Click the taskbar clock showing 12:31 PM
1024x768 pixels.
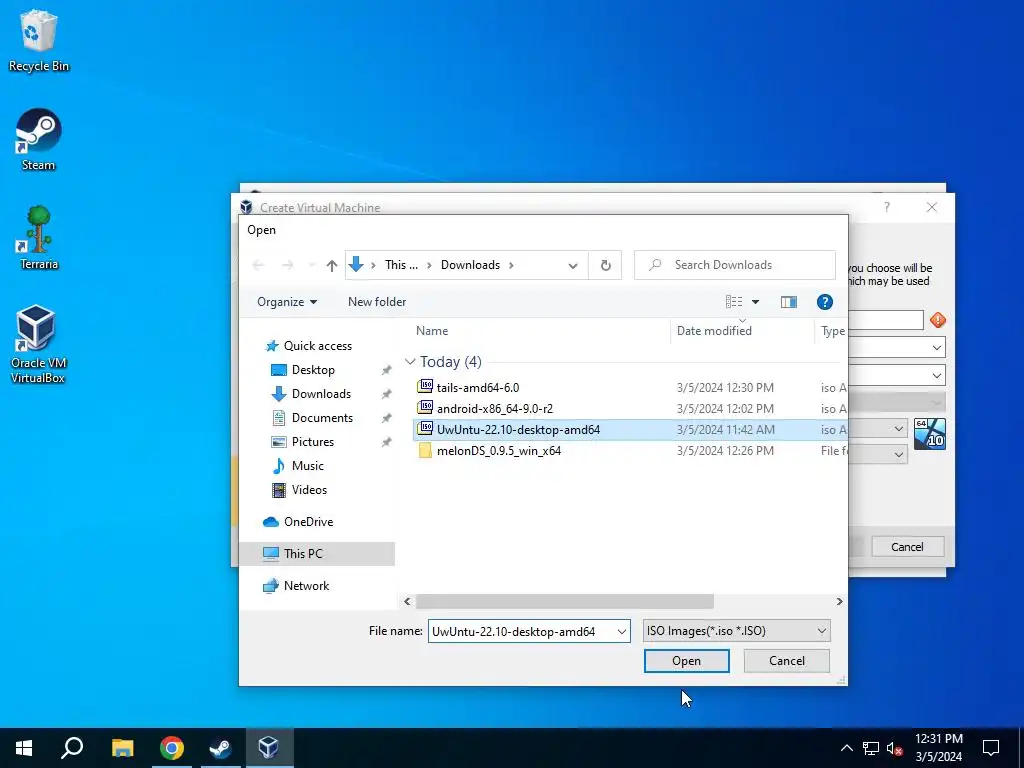tap(938, 748)
